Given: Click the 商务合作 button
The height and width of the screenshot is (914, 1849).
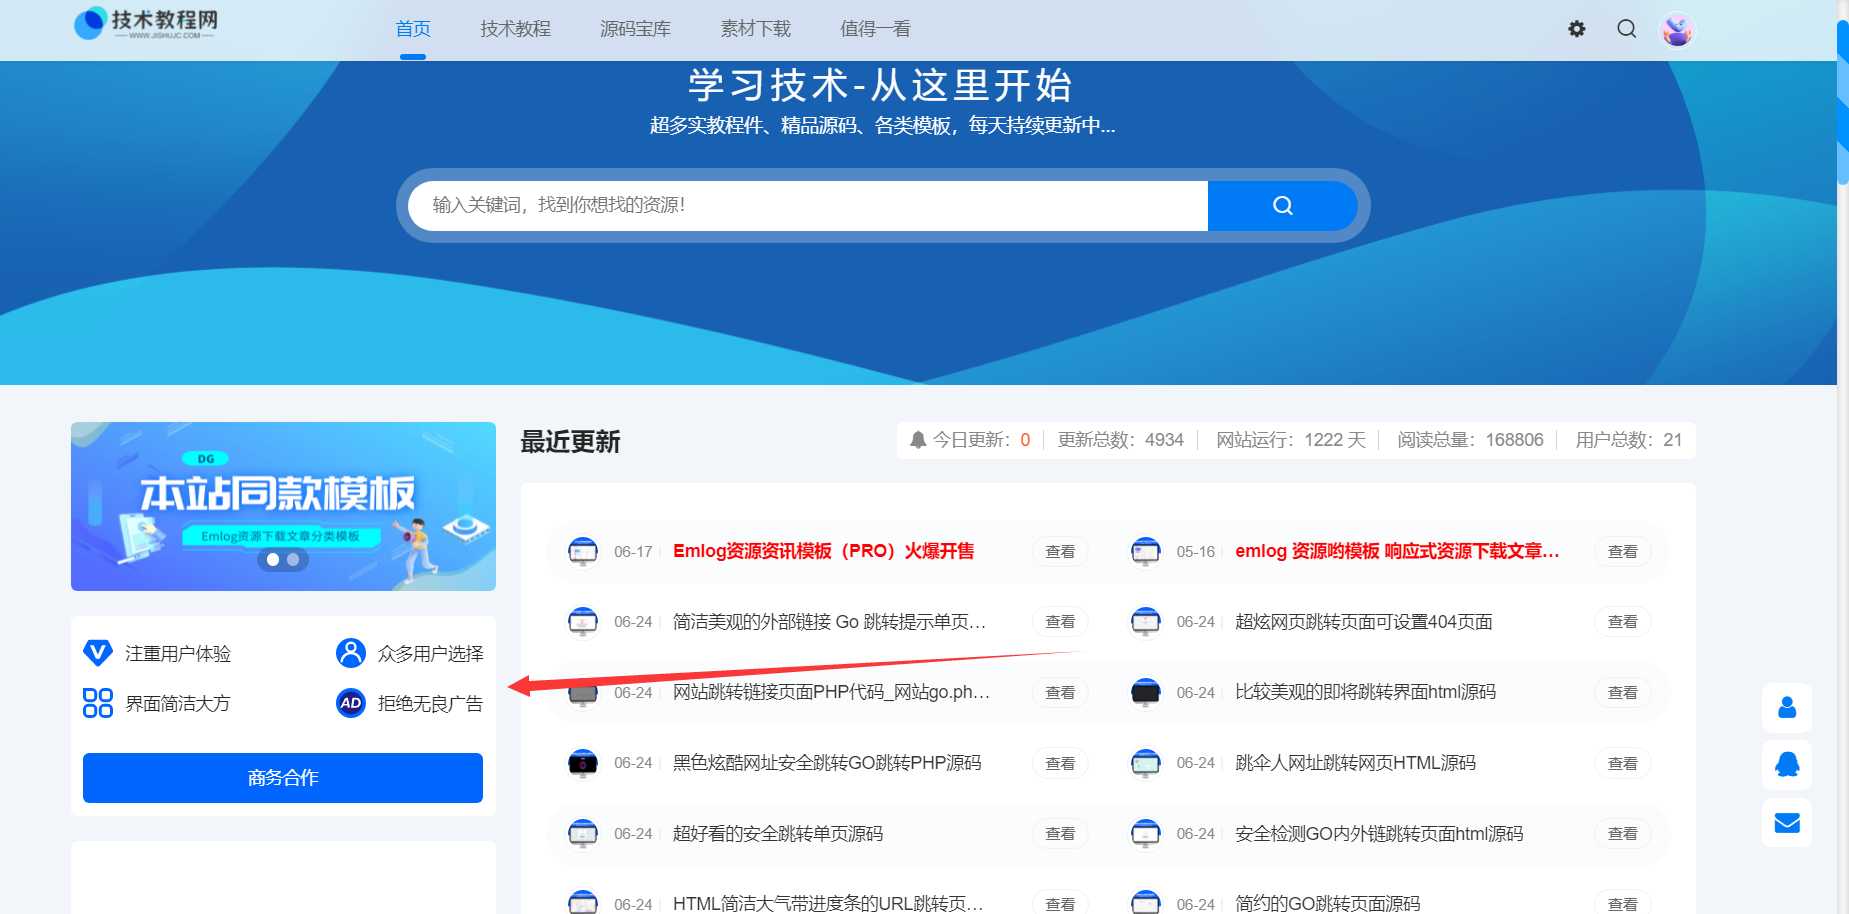Looking at the screenshot, I should pyautogui.click(x=282, y=777).
